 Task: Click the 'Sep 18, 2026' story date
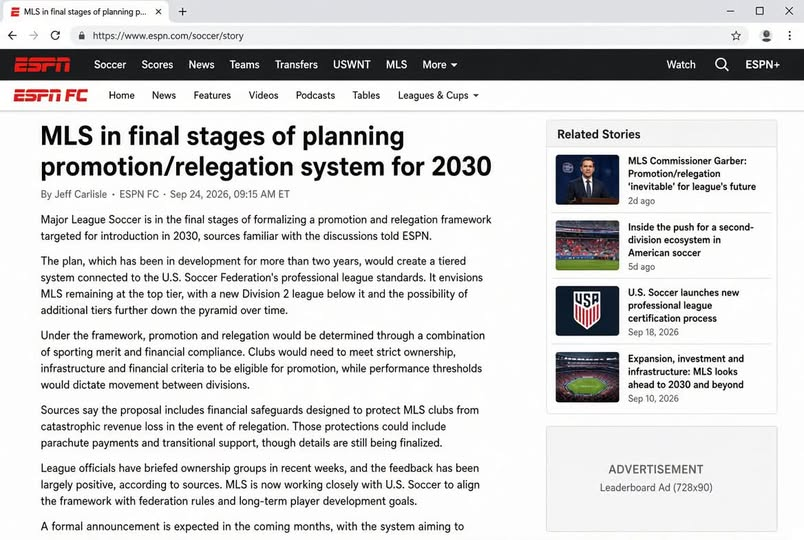(x=653, y=332)
